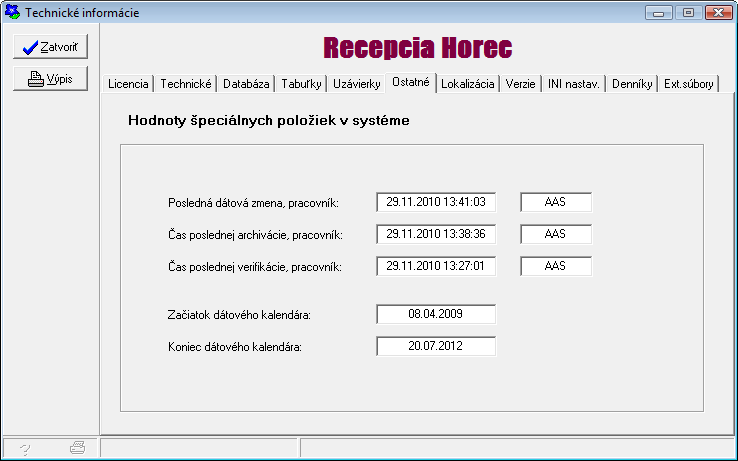Click the printer icon in status bar

77,449
